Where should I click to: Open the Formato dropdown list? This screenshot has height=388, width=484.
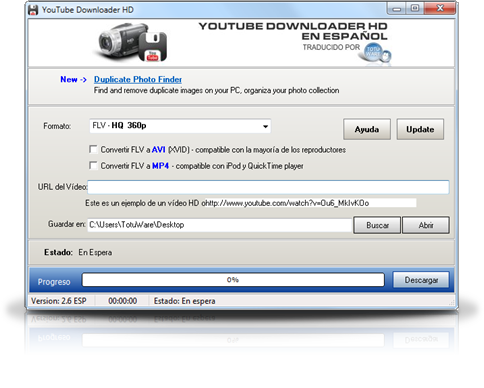click(x=180, y=126)
